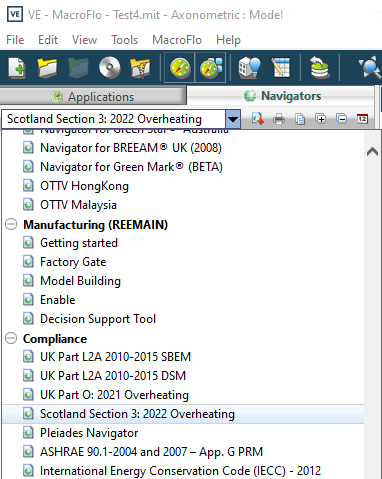
Task: Collapse all navigator items with minus icon
Action: 342,118
